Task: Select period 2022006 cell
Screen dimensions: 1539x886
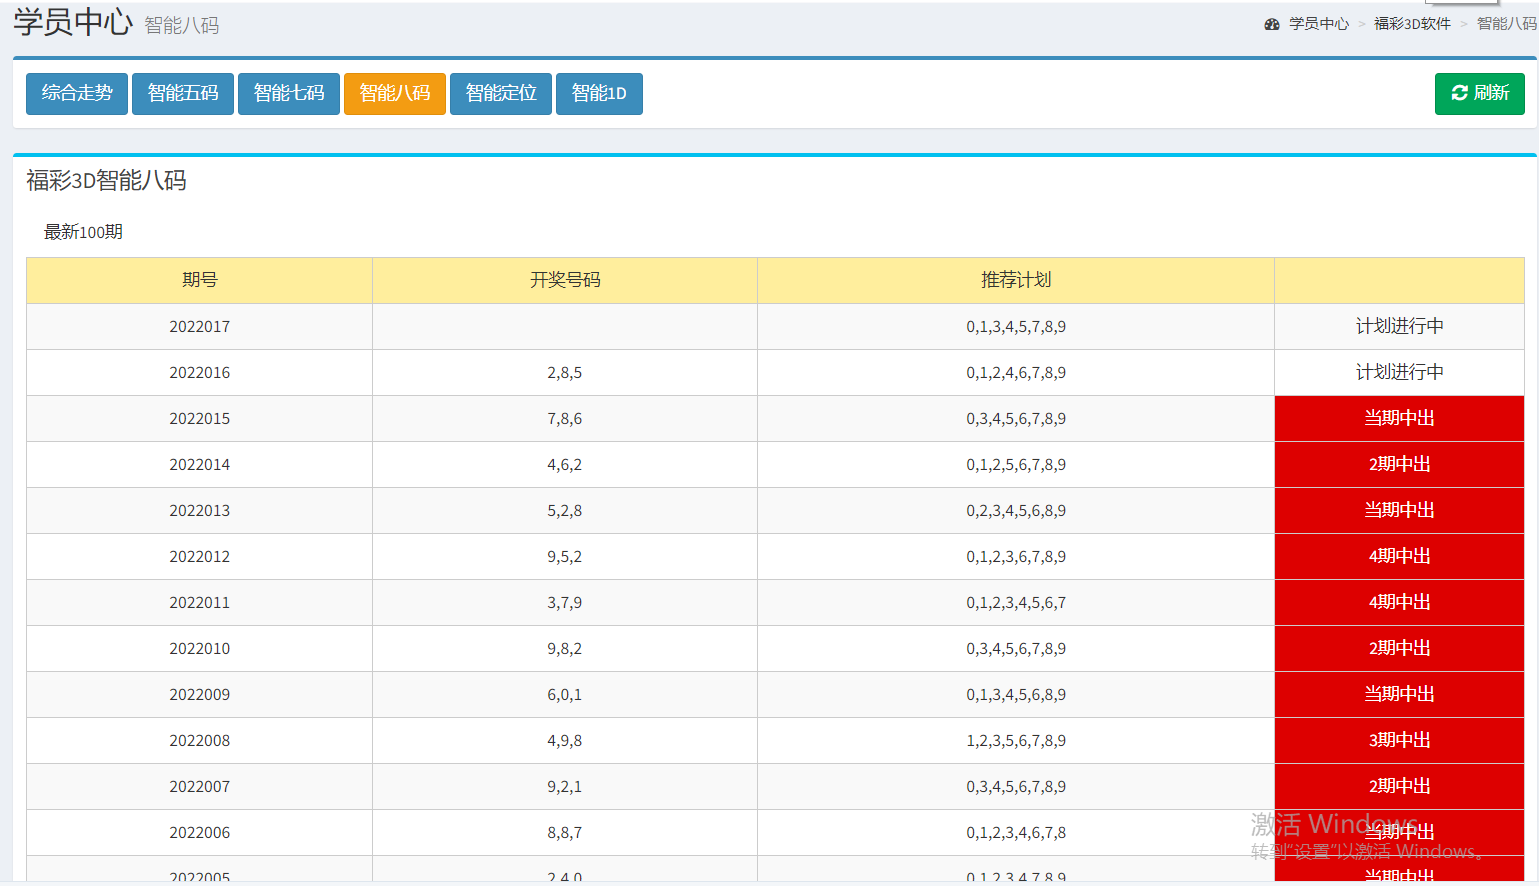Action: [x=200, y=833]
